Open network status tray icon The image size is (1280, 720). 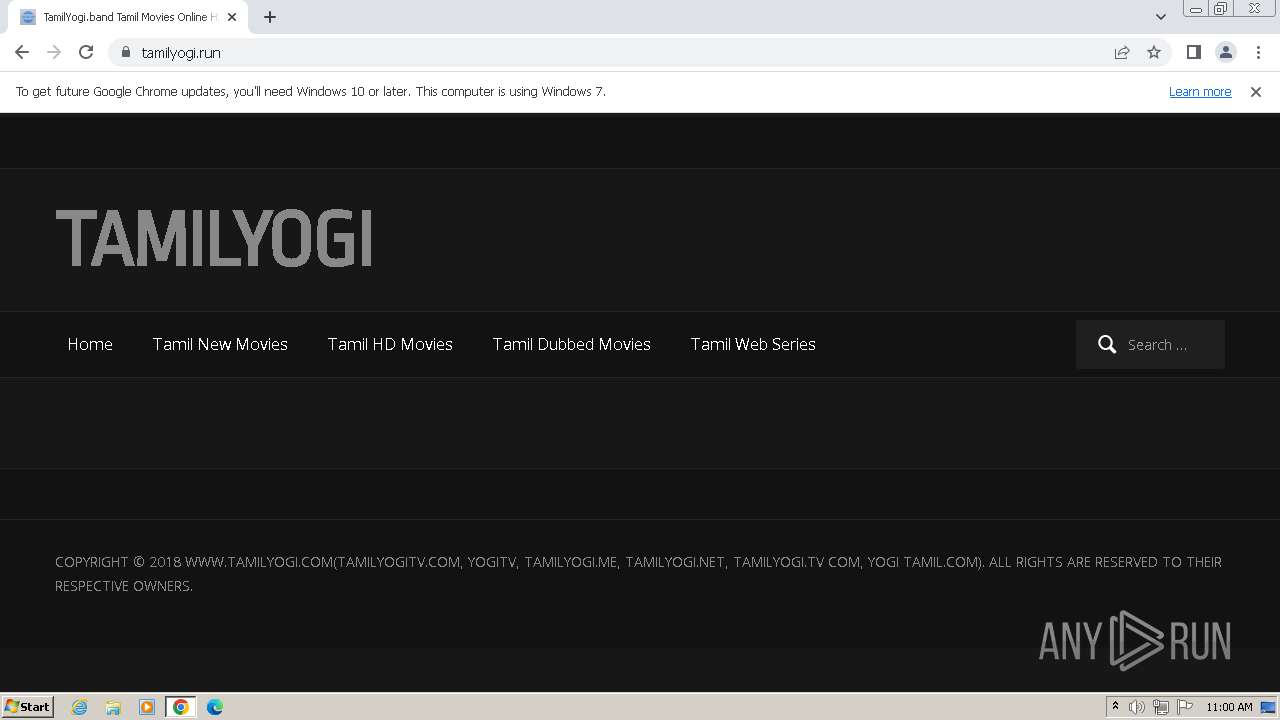pos(1161,707)
